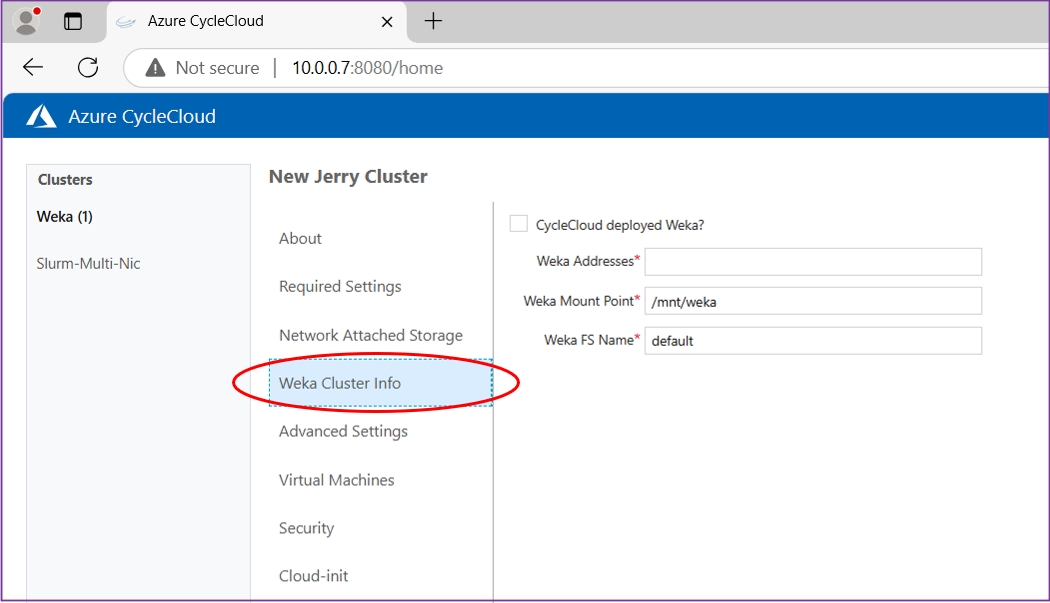Select the Weka (1) cluster entry
The image size is (1050, 603).
[x=65, y=216]
